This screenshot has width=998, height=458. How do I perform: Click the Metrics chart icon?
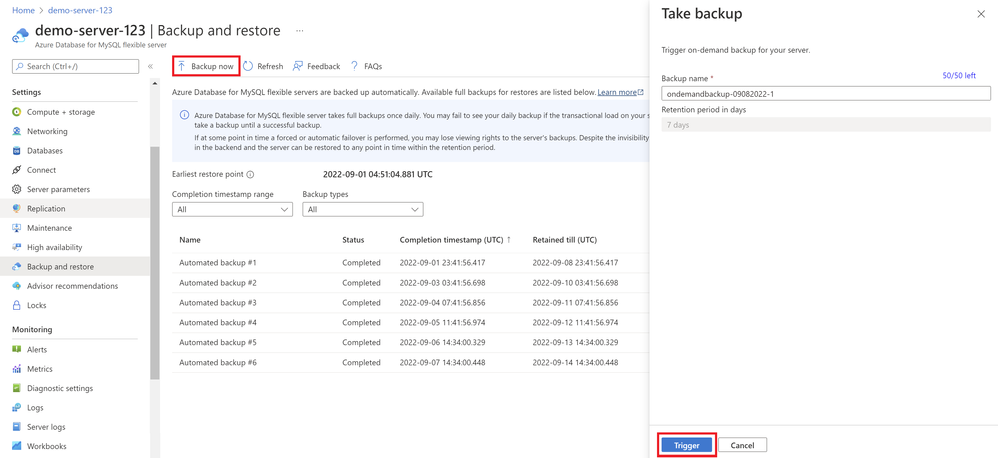17,369
